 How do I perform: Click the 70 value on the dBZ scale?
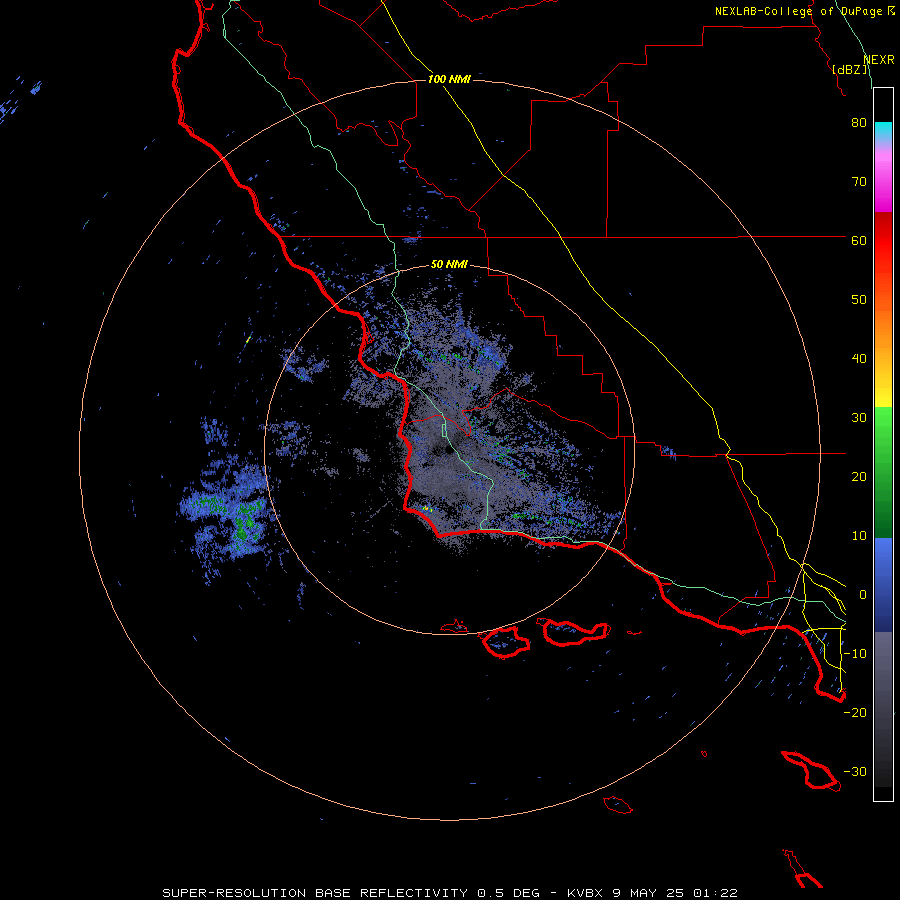[859, 181]
